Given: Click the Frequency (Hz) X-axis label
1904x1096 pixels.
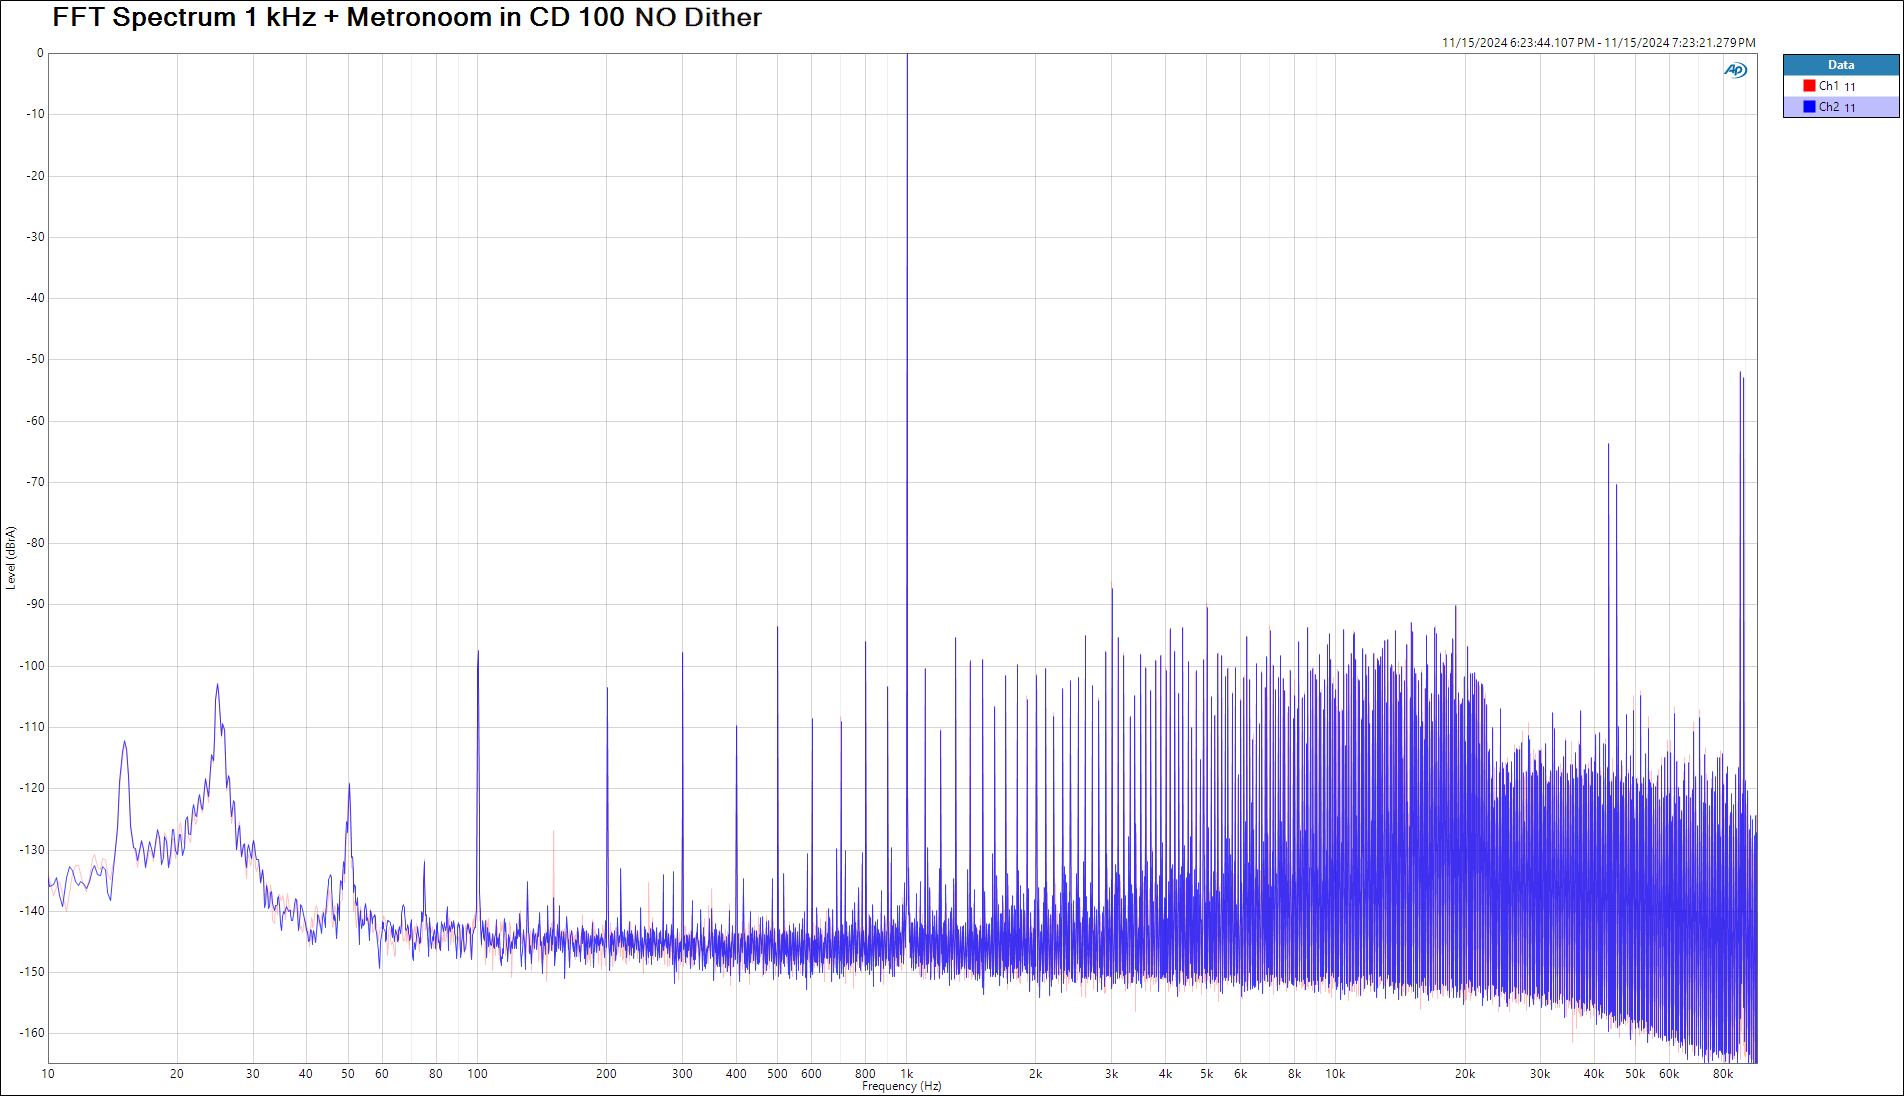Looking at the screenshot, I should pos(901,1086).
